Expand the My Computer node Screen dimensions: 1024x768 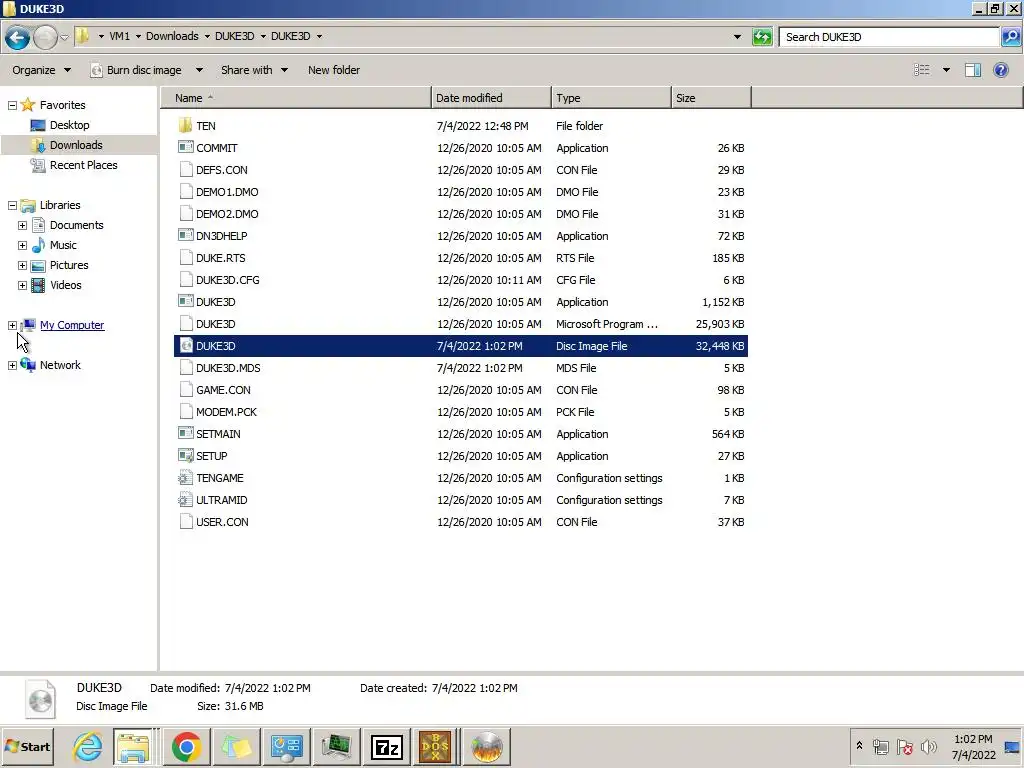[12, 325]
